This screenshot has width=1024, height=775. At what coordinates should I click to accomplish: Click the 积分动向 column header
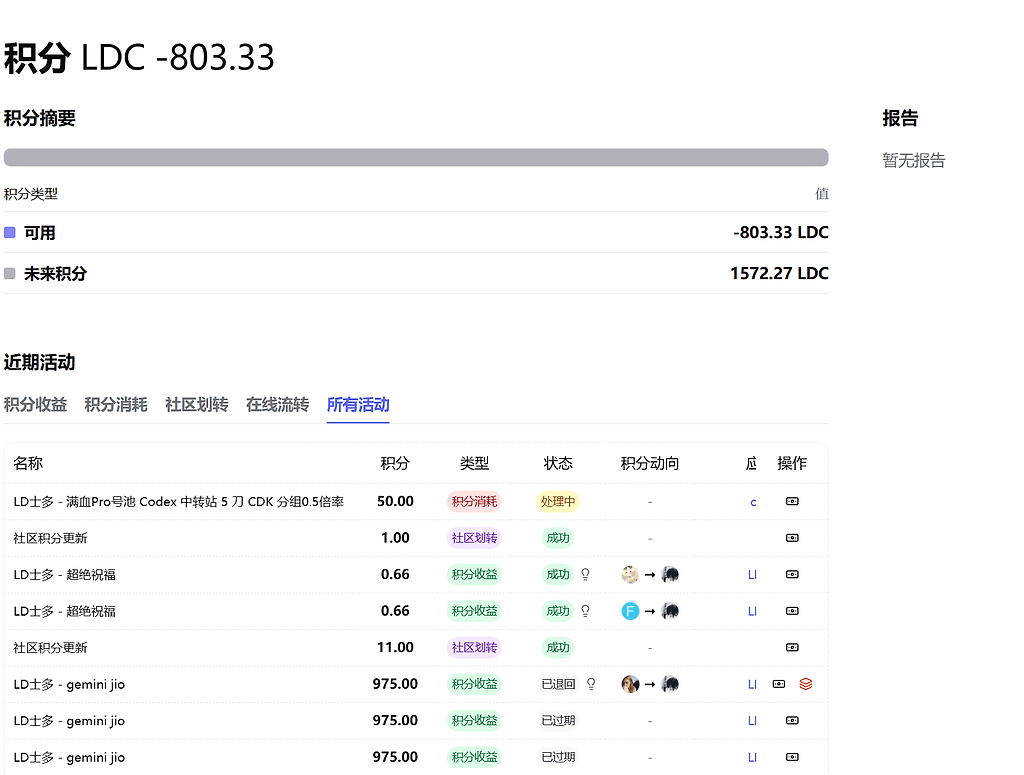[x=650, y=464]
